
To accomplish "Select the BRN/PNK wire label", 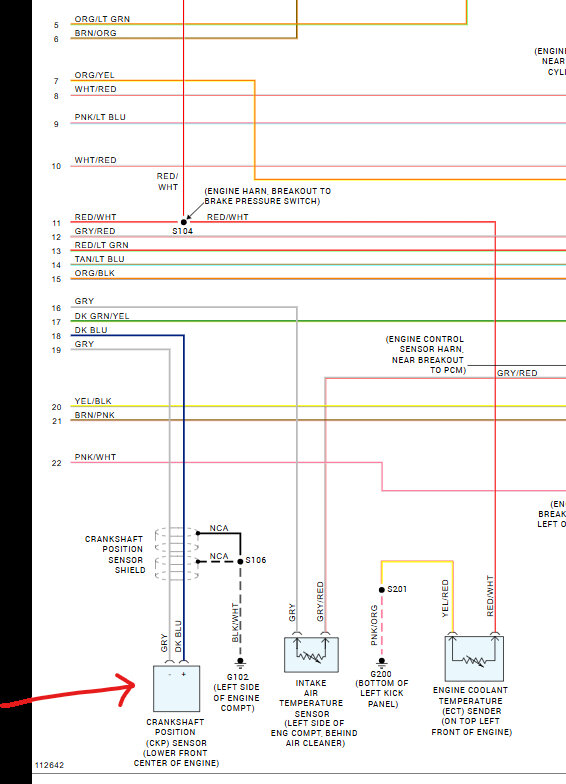I will point(94,415).
